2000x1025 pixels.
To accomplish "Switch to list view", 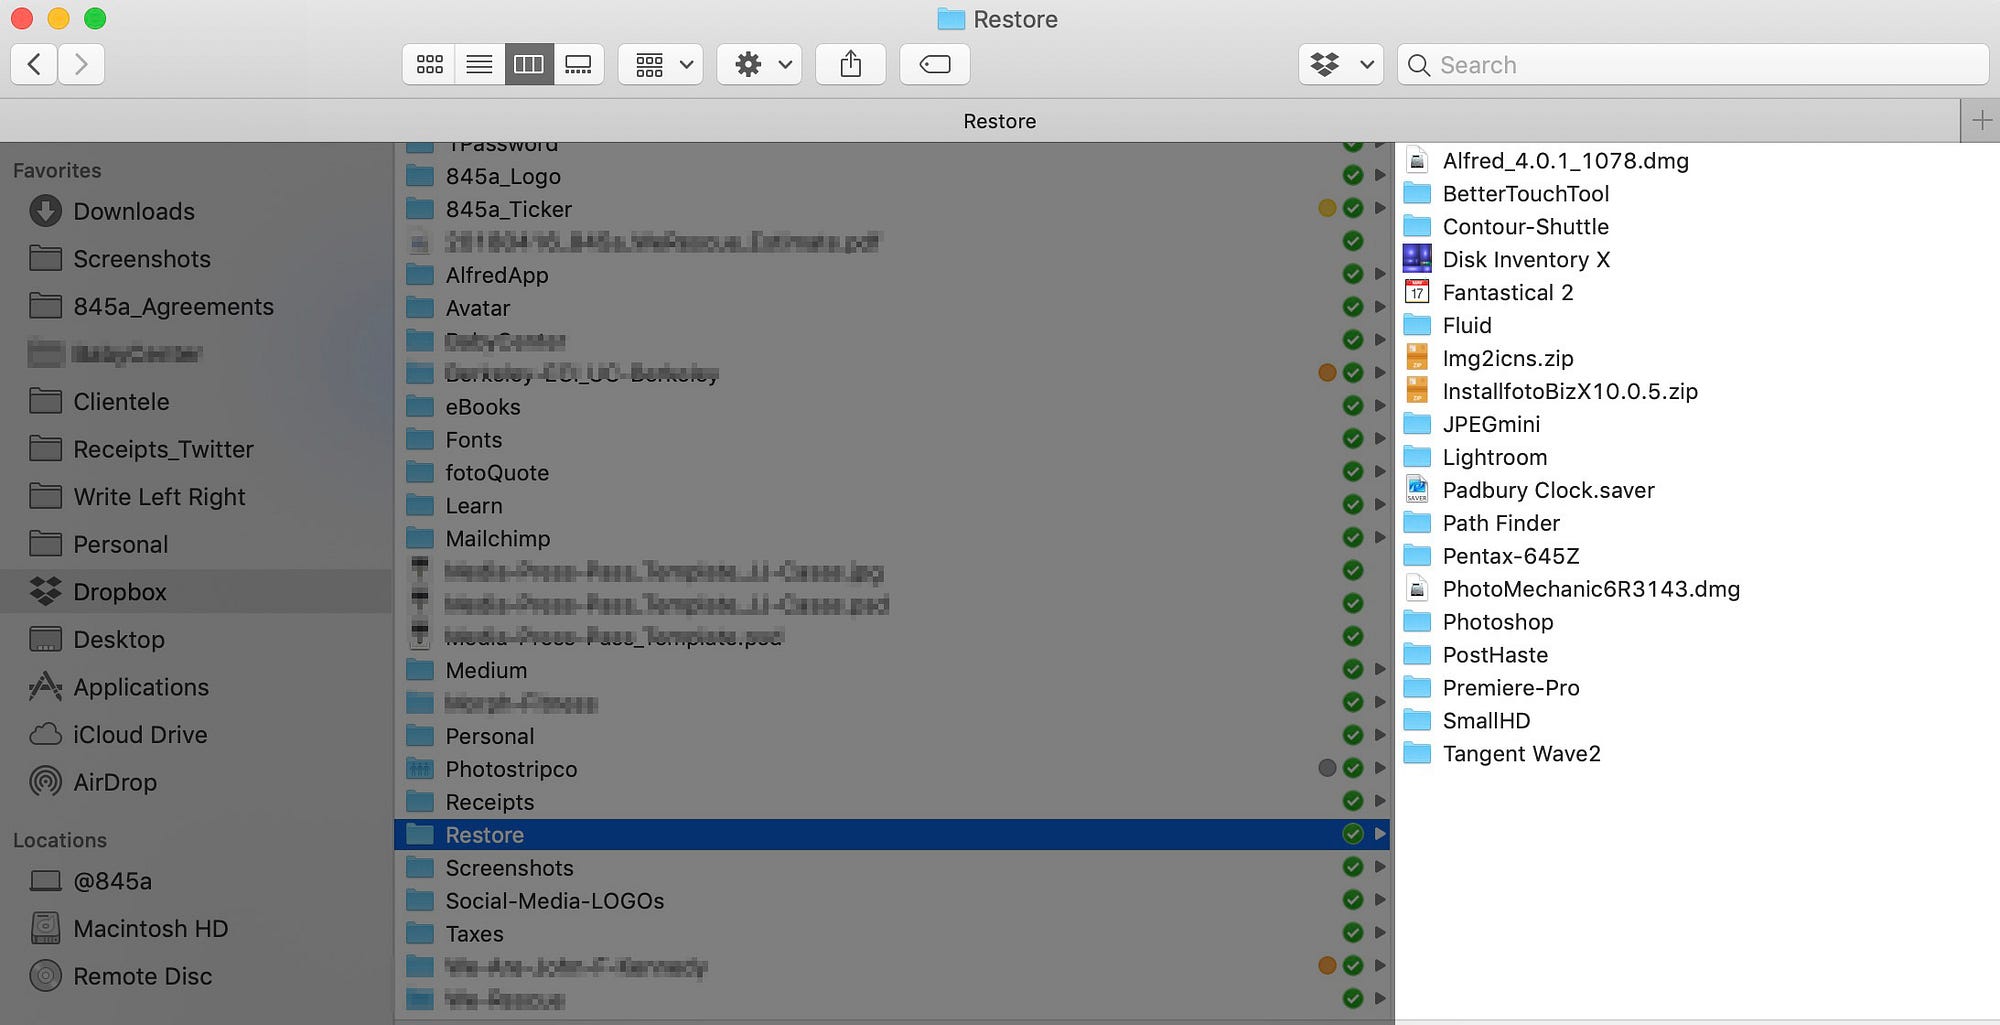I will click(480, 65).
